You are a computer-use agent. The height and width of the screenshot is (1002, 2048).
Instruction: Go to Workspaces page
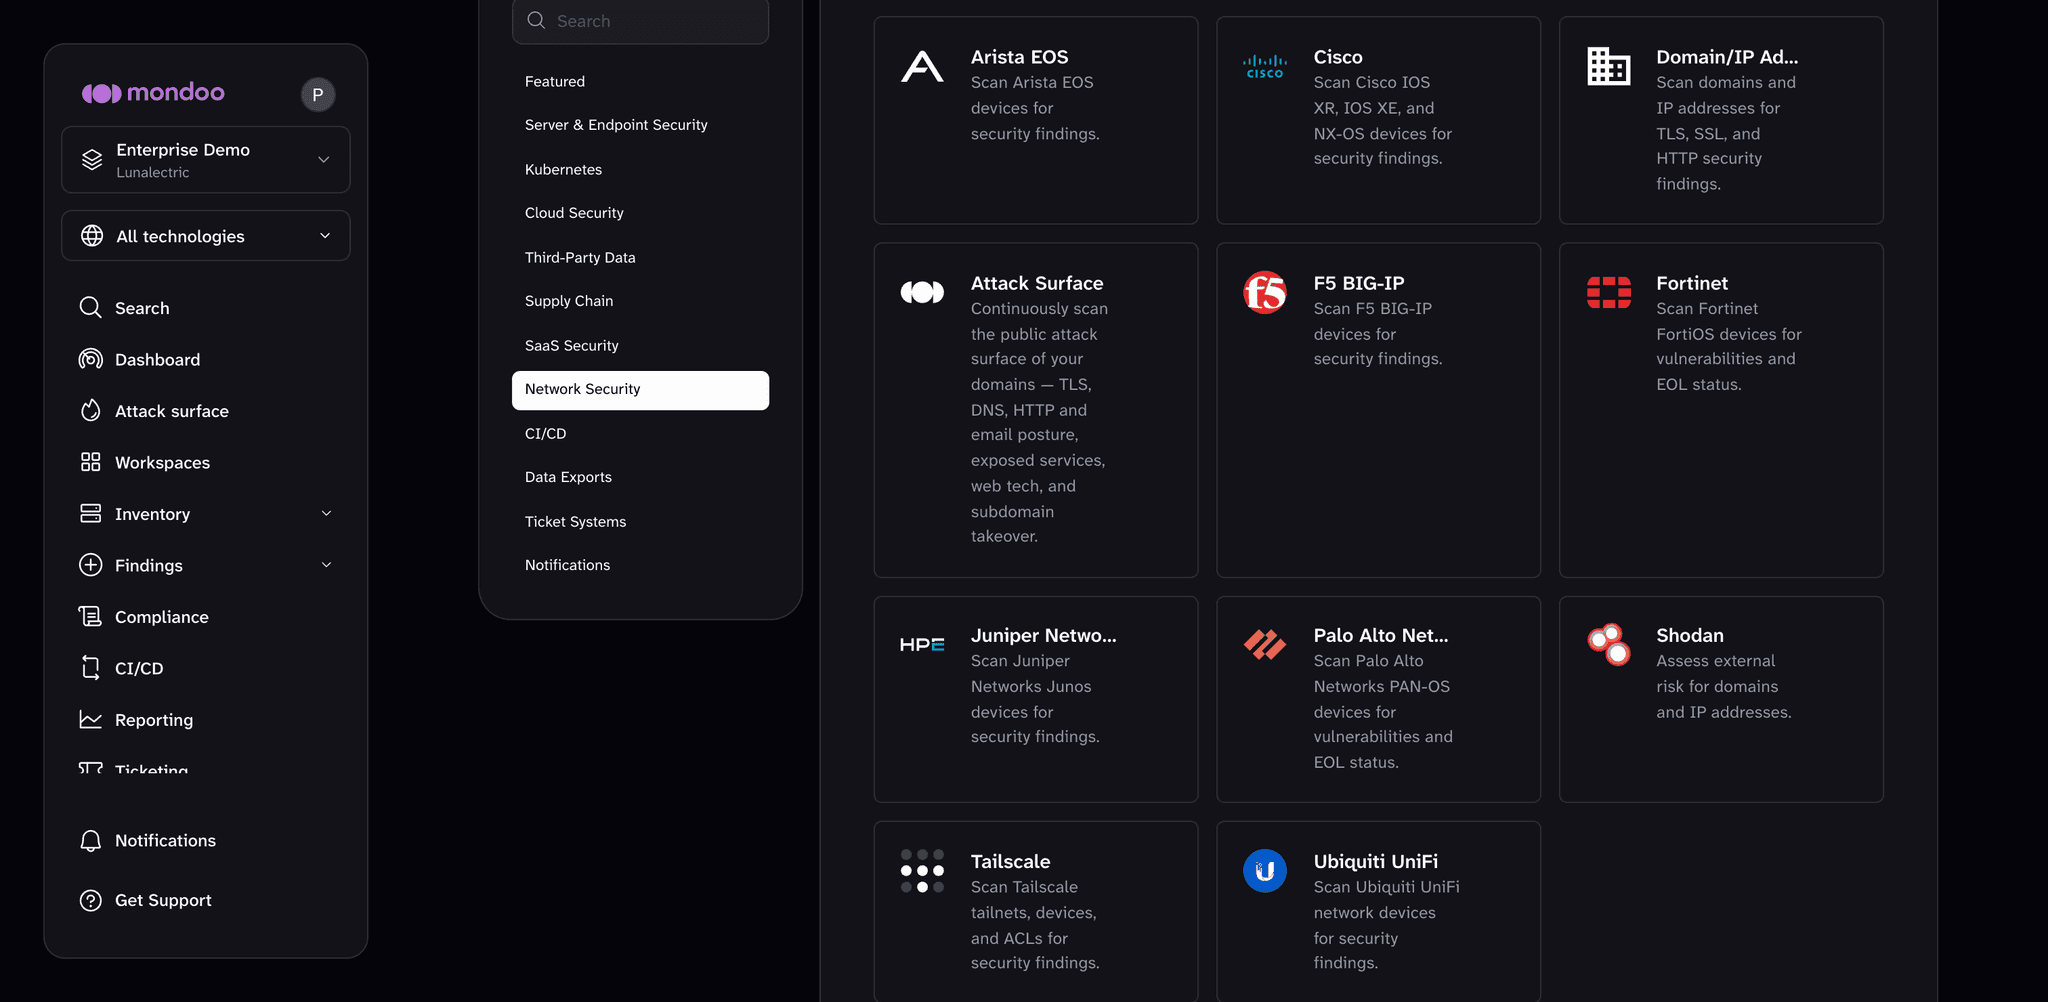click(162, 463)
